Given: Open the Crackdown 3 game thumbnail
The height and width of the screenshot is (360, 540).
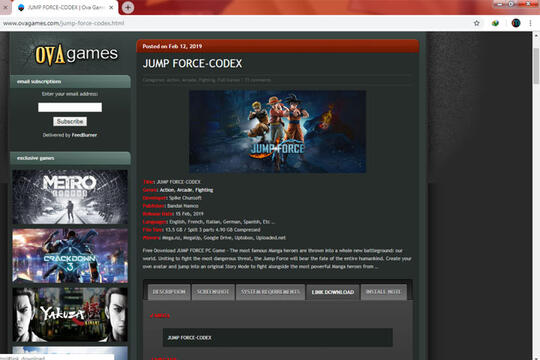Looking at the screenshot, I should click(70, 256).
